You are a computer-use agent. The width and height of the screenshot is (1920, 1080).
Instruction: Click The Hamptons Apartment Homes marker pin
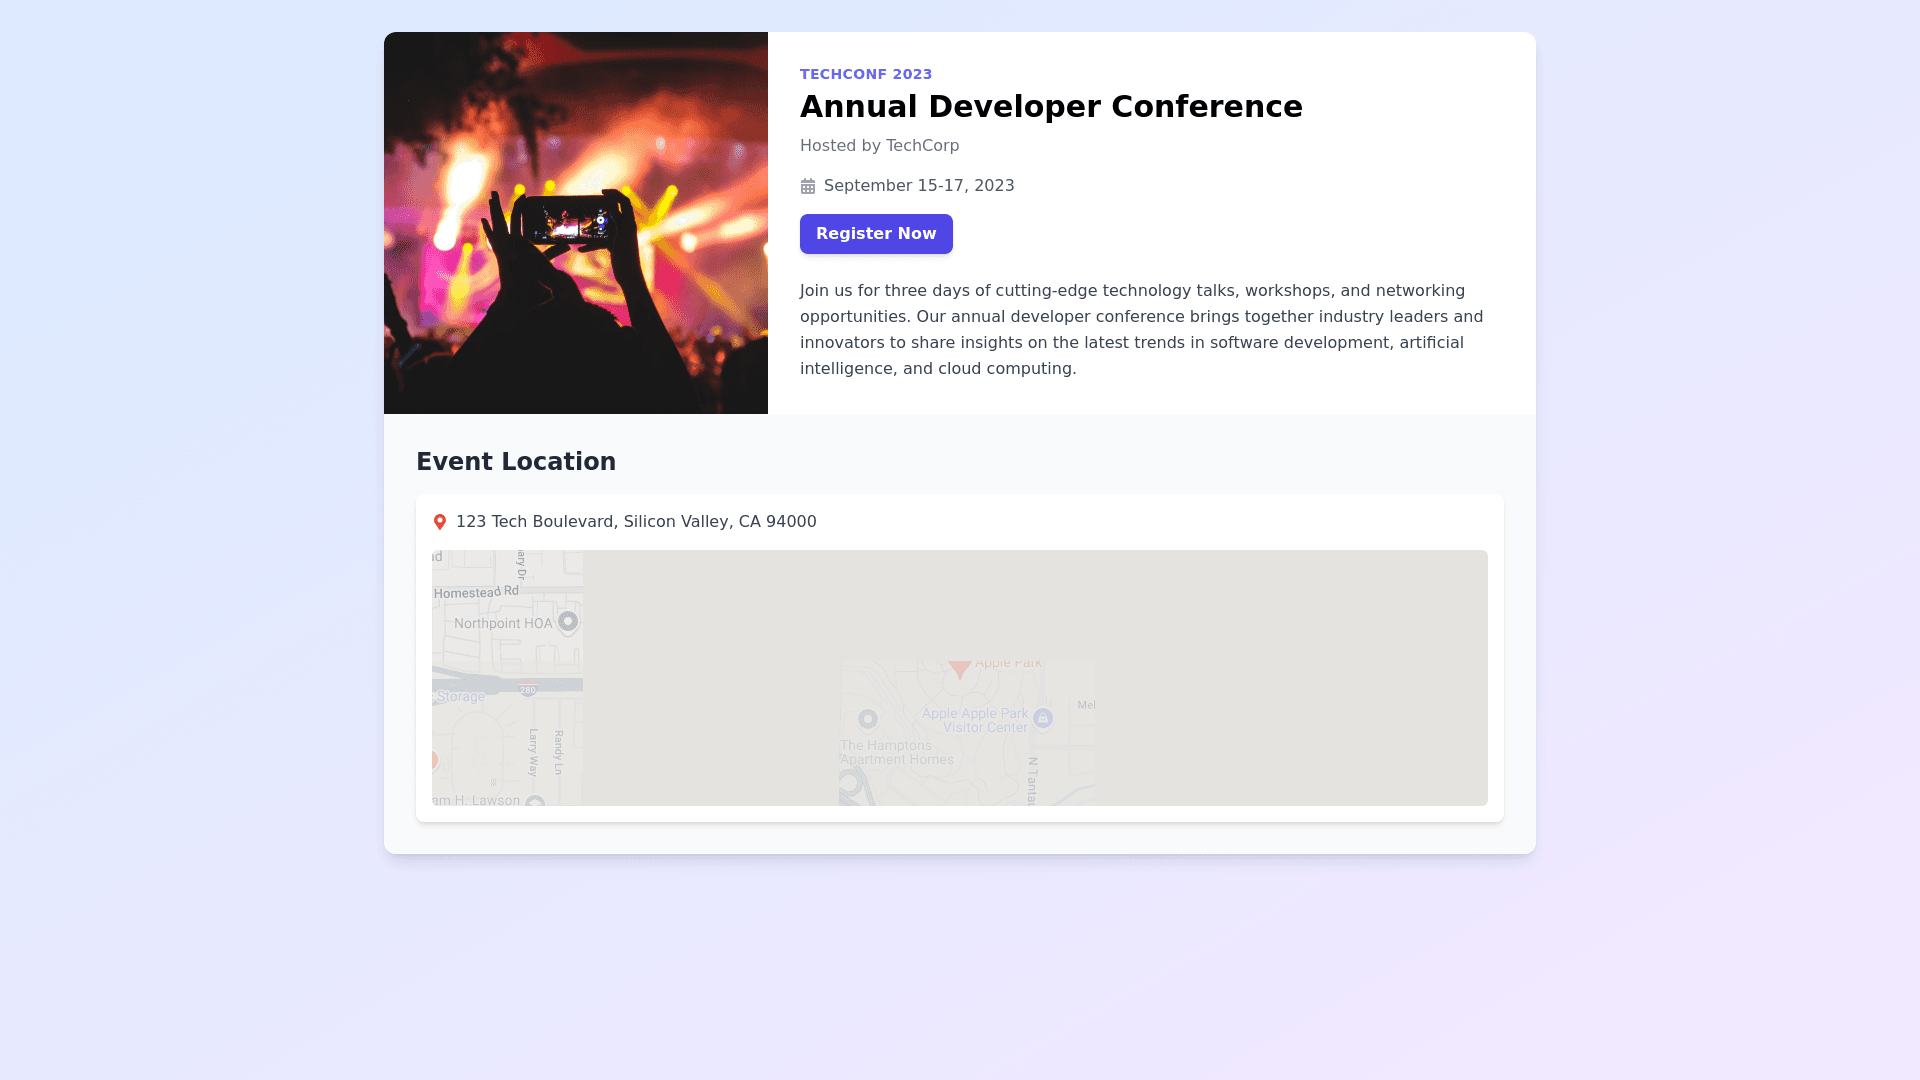(x=868, y=719)
